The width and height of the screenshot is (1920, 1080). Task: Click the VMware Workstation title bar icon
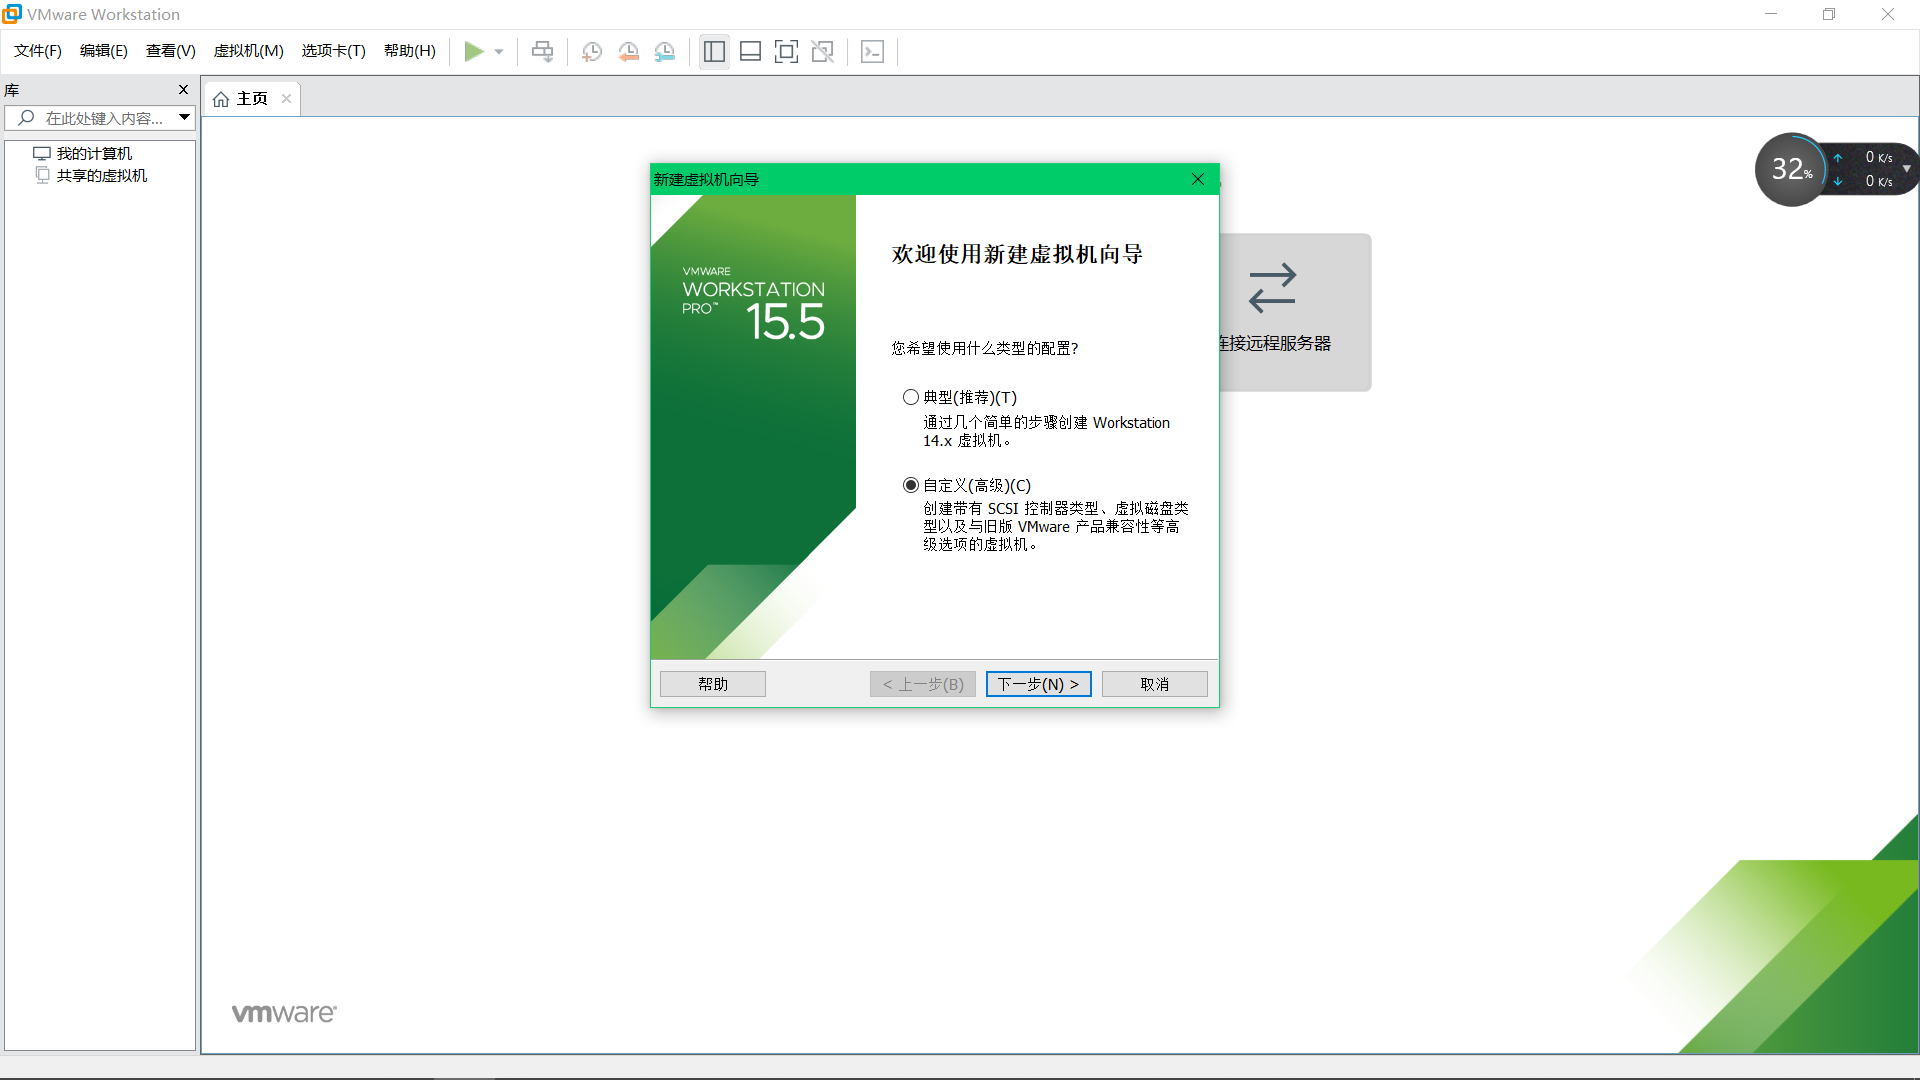pyautogui.click(x=12, y=14)
